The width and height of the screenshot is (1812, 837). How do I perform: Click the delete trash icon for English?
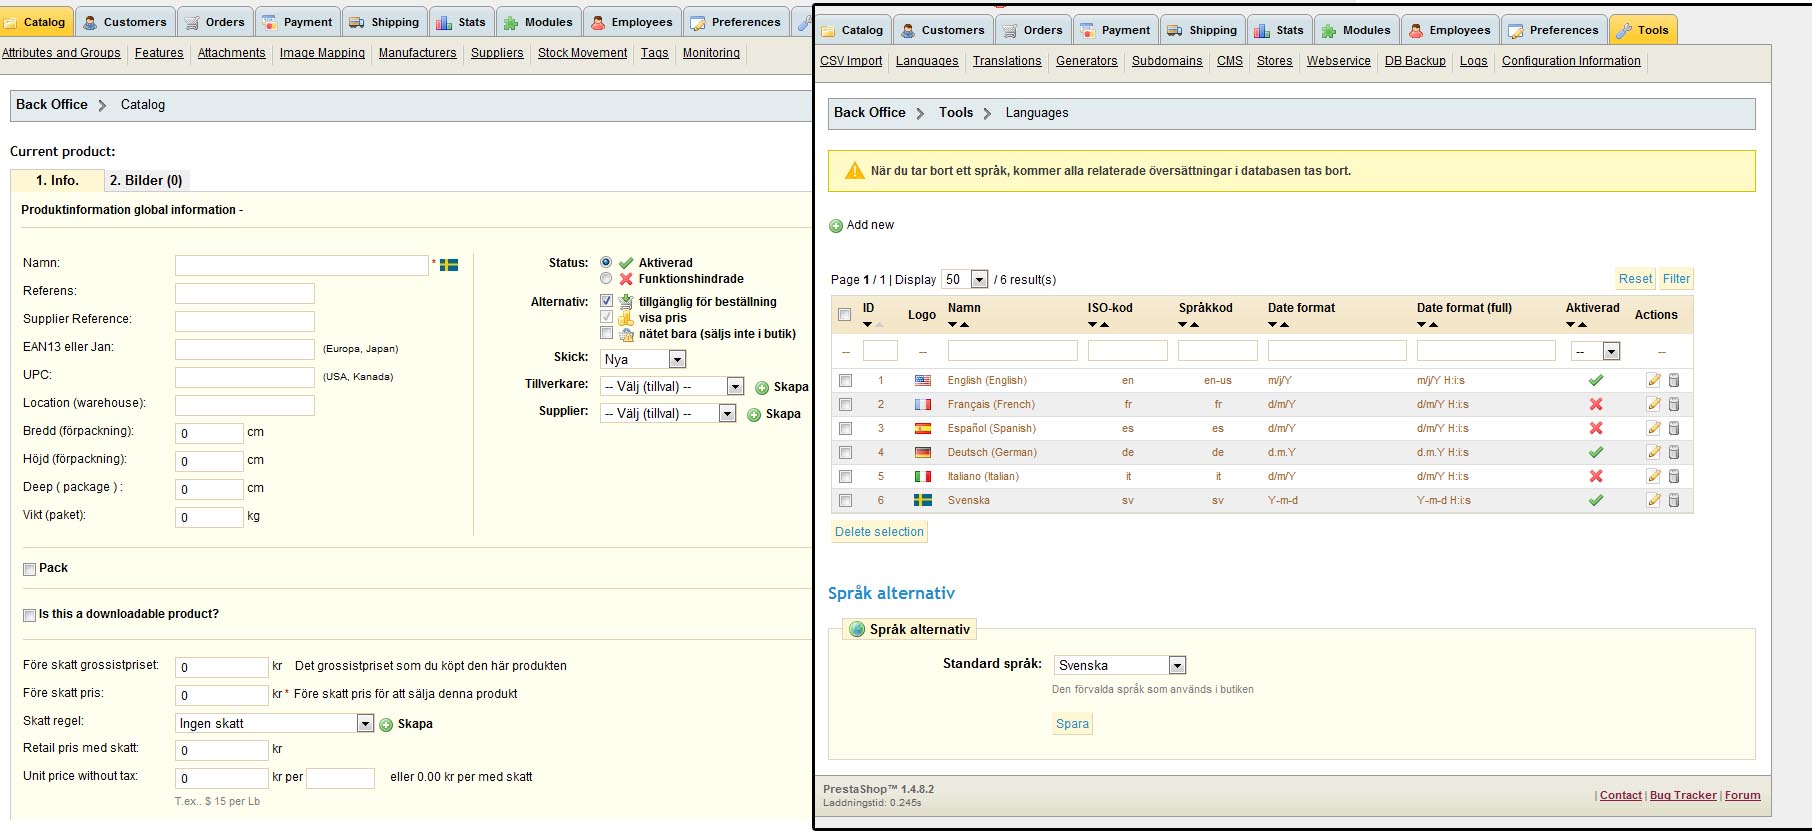tap(1674, 380)
